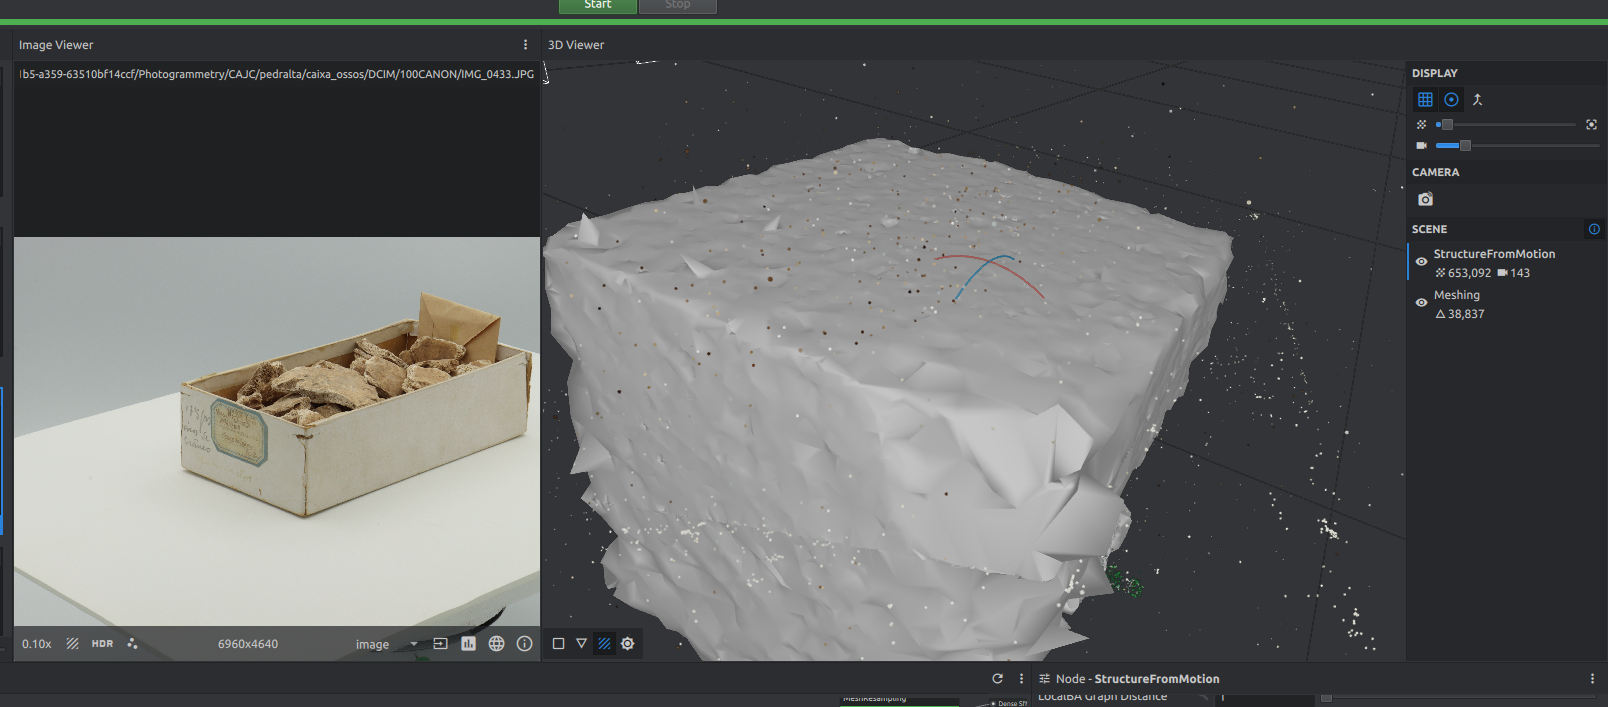Toggle the features display dots icon
Viewport: 1608px width, 707px height.
132,644
